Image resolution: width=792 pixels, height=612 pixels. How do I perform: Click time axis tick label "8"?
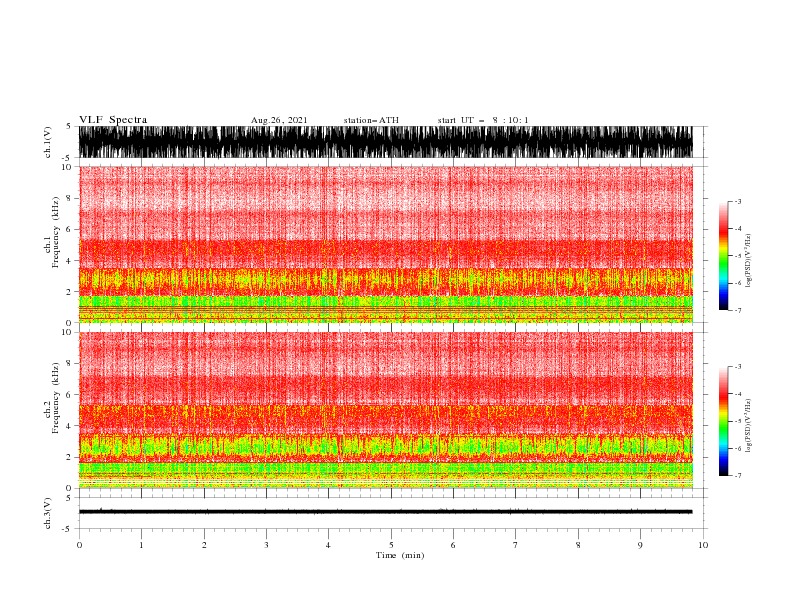[x=578, y=545]
